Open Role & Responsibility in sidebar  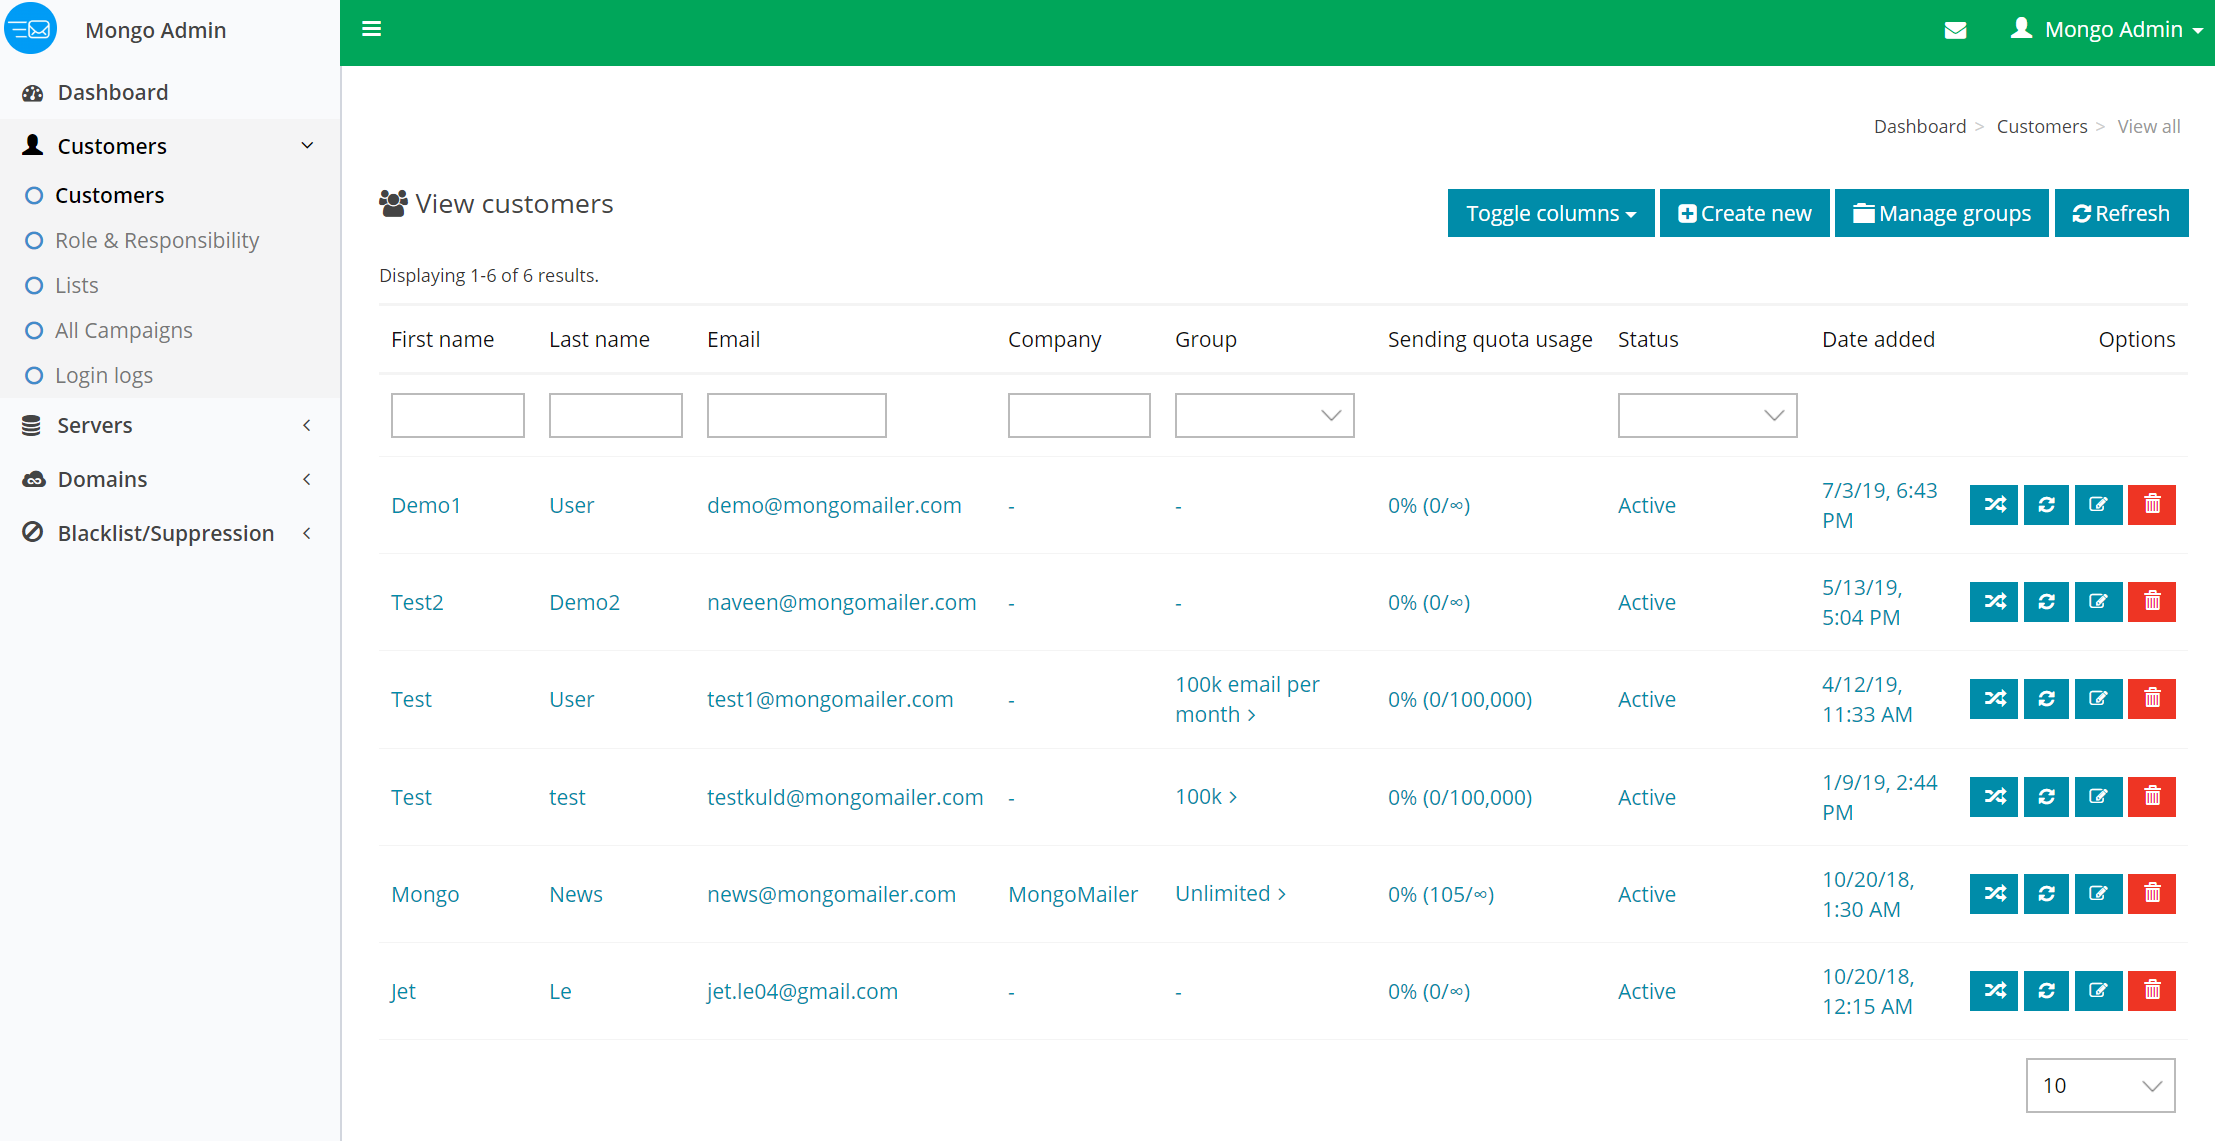157,240
